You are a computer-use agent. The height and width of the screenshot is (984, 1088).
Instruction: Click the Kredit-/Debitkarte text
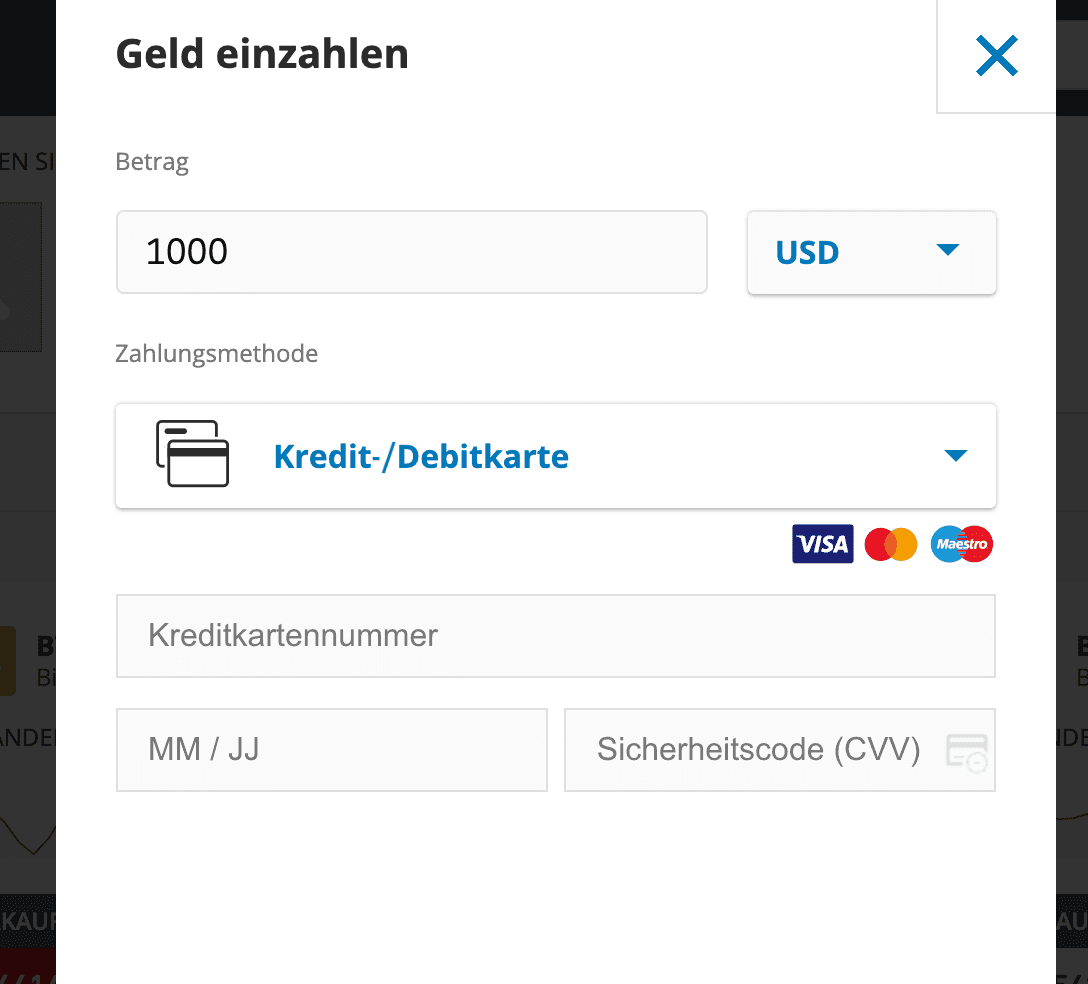coord(421,457)
